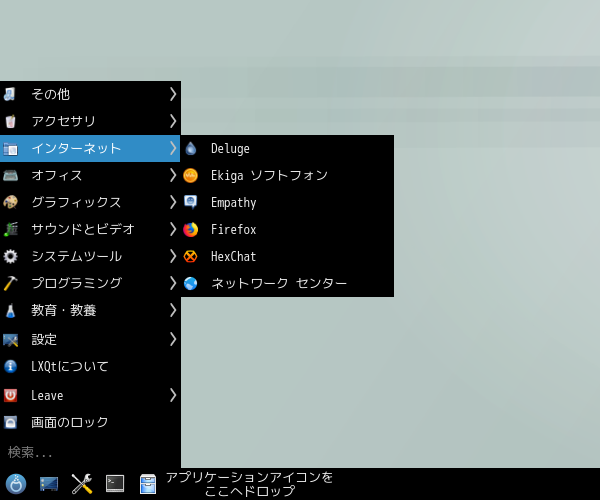Open the network center globe icon
The height and width of the screenshot is (500, 600).
[x=191, y=283]
